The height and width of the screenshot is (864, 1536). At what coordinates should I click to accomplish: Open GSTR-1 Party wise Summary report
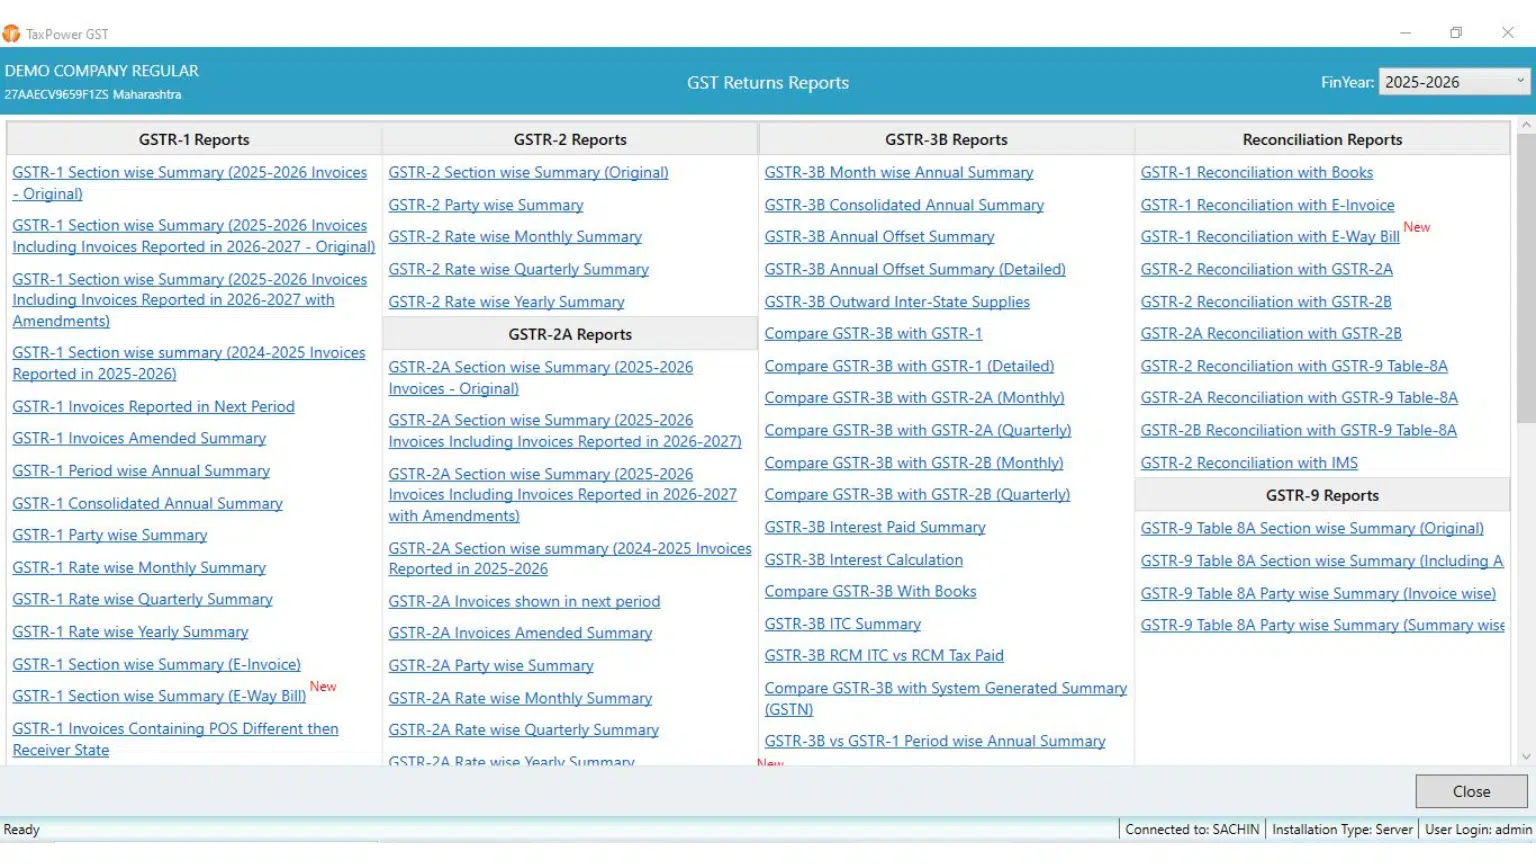pos(110,535)
